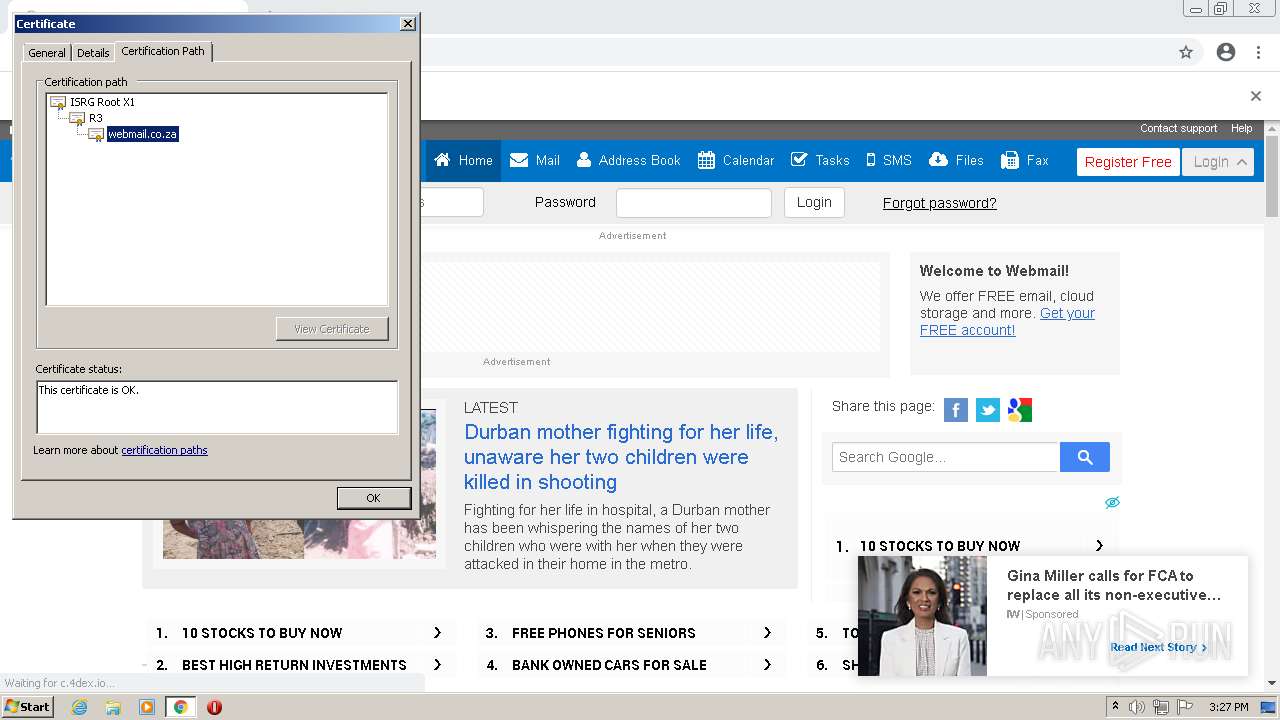Select the Certification Path tab
Image resolution: width=1280 pixels, height=720 pixels.
163,51
